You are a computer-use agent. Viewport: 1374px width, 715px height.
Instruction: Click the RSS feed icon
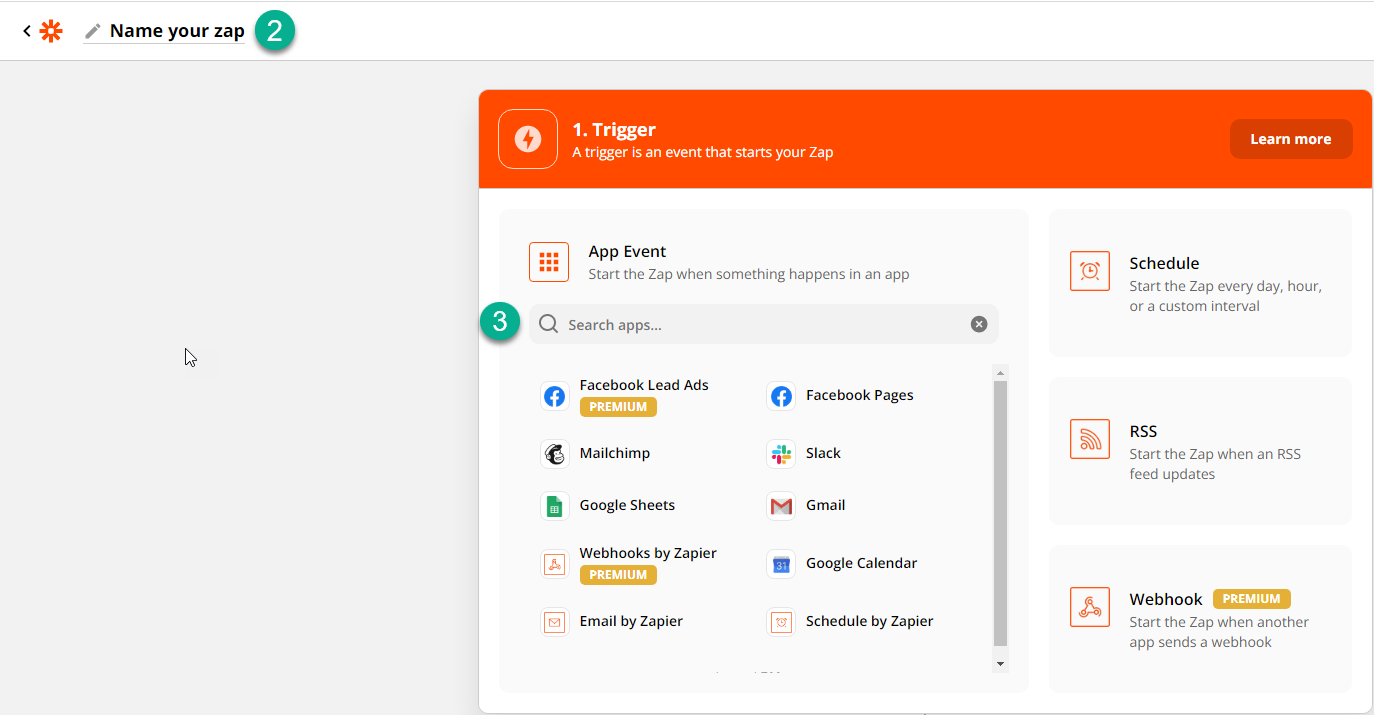[1090, 439]
